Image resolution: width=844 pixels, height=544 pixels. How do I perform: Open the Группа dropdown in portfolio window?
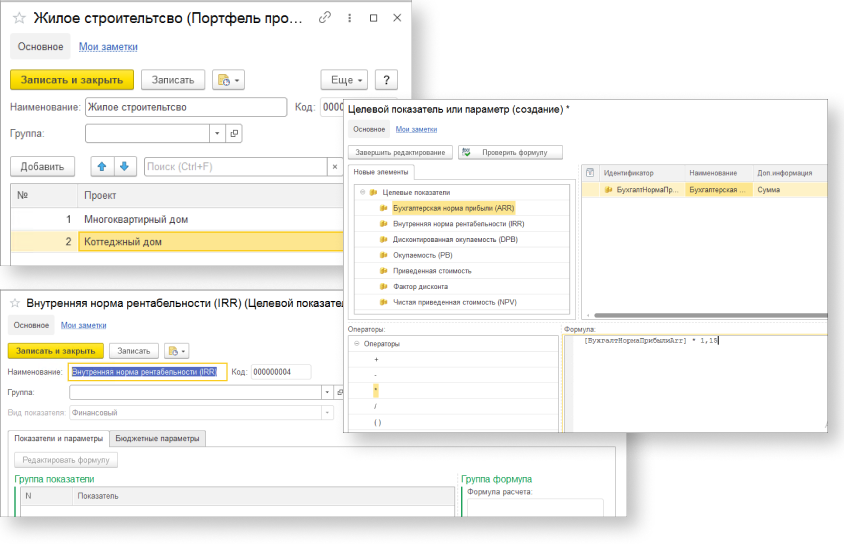tap(217, 133)
